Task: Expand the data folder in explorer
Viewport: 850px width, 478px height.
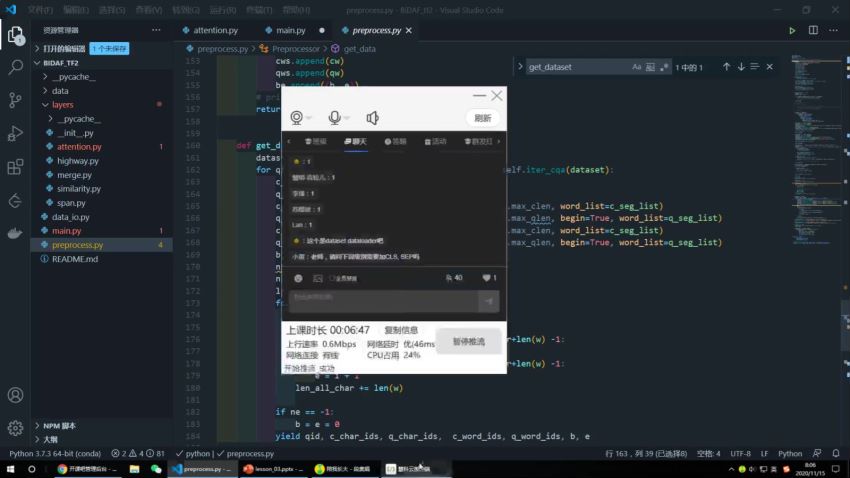Action: pos(46,90)
